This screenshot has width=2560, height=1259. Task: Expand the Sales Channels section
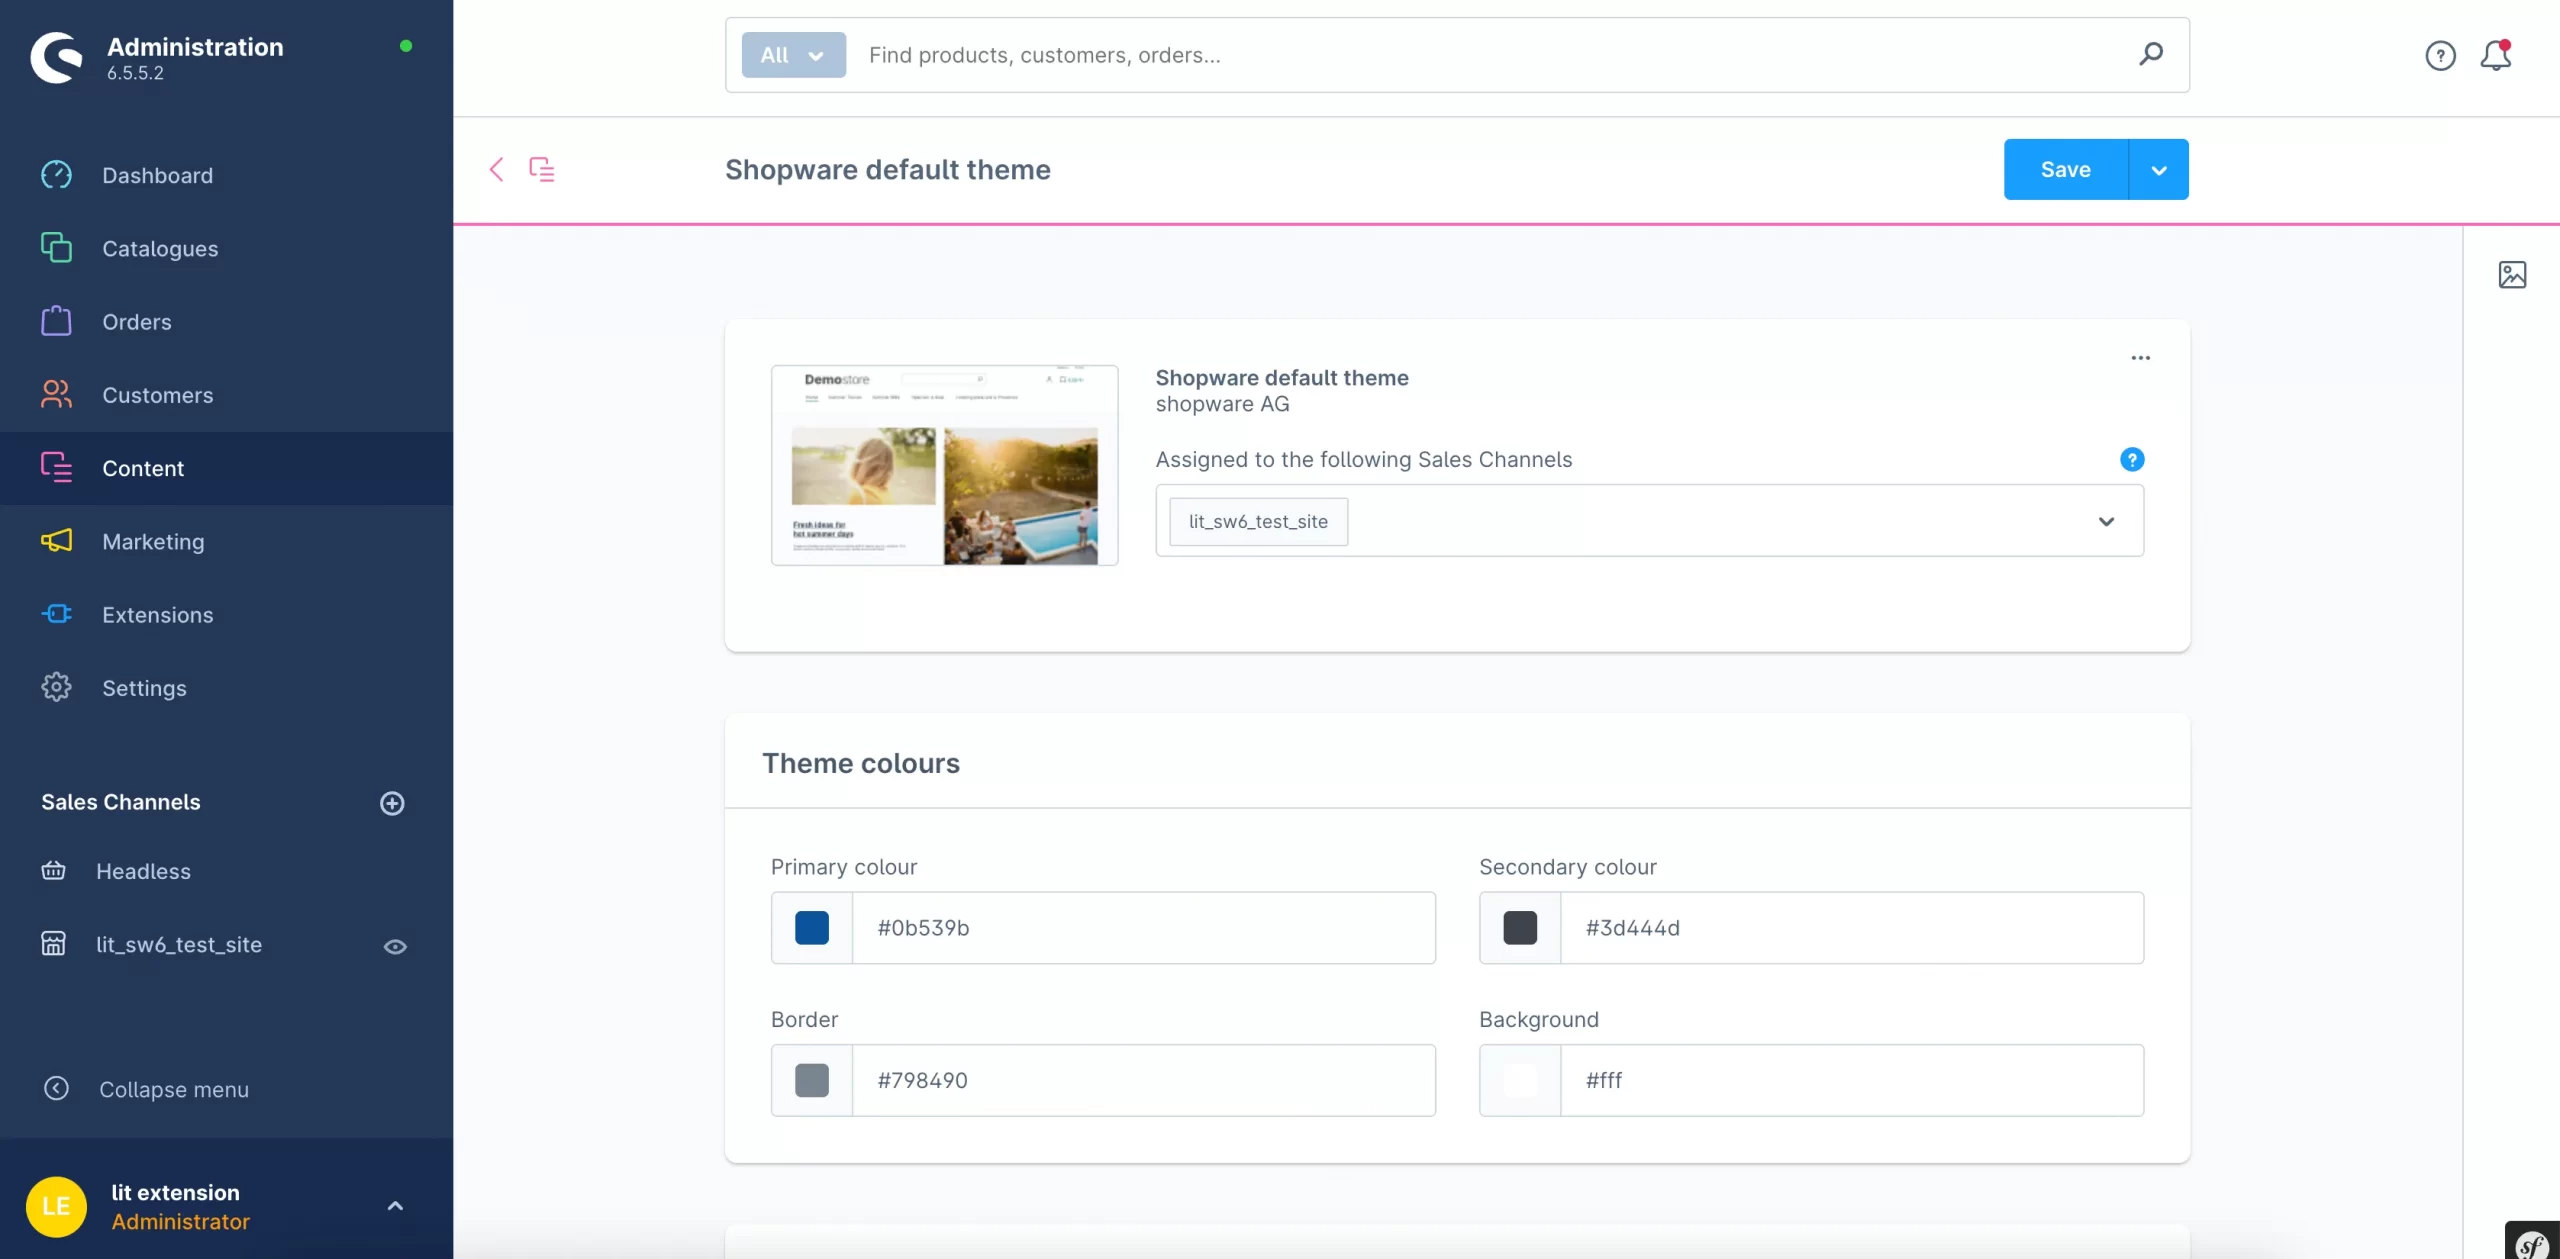click(x=390, y=802)
